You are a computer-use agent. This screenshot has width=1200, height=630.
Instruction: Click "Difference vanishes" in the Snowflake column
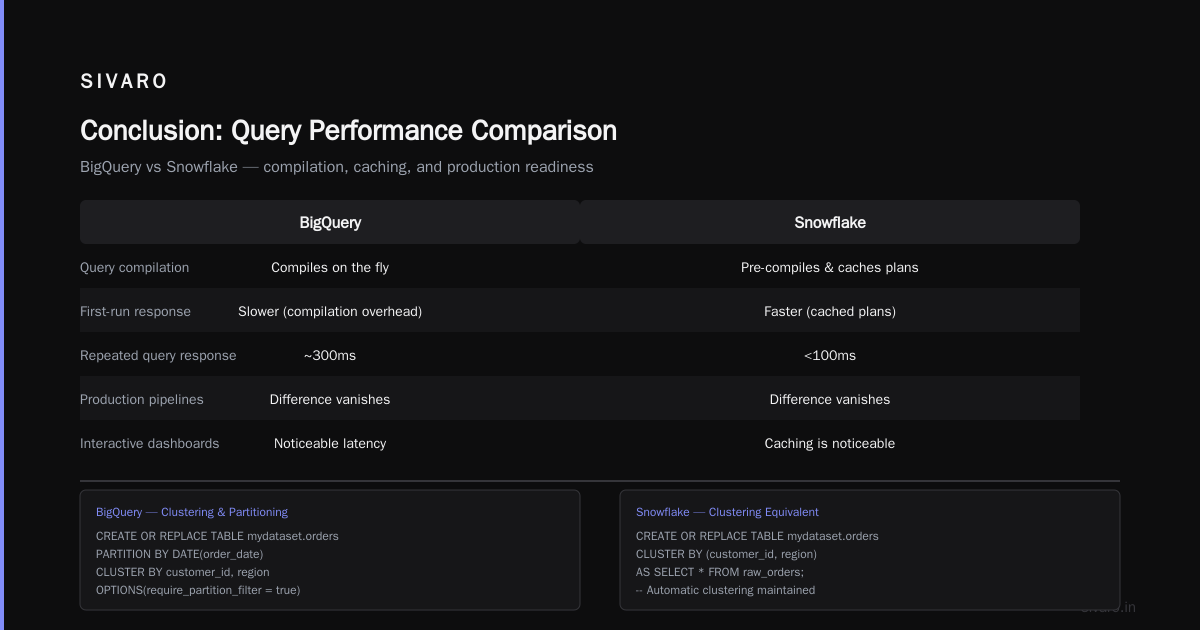pyautogui.click(x=830, y=400)
